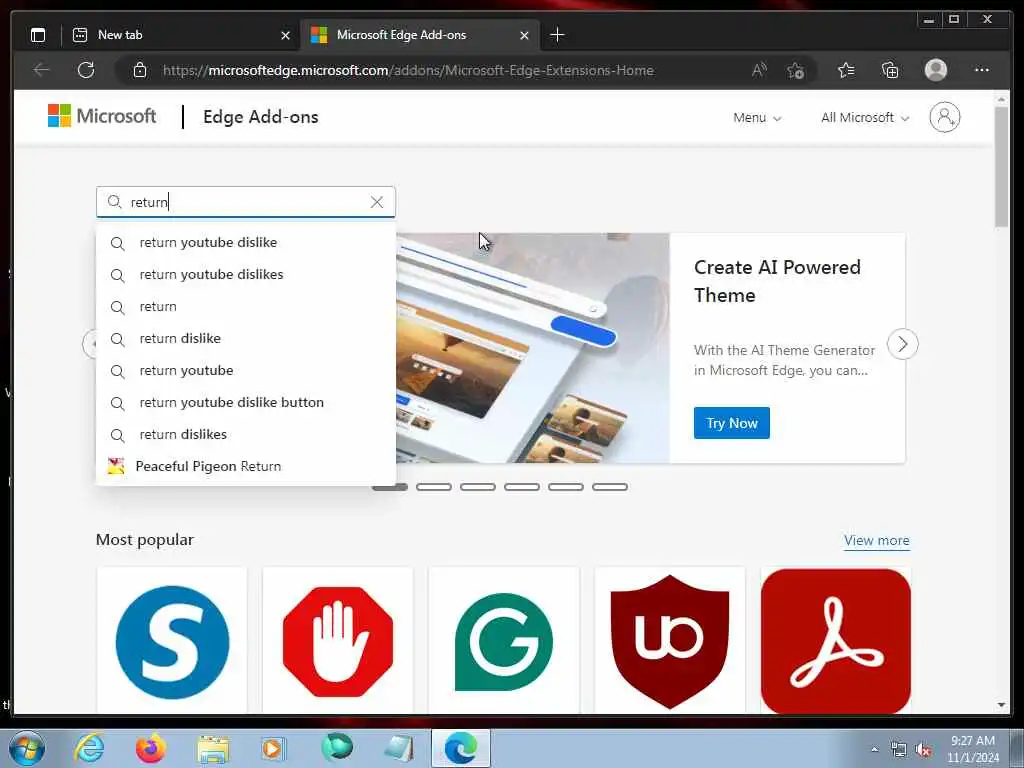
Task: Select the third carousel indicator
Action: (477, 487)
